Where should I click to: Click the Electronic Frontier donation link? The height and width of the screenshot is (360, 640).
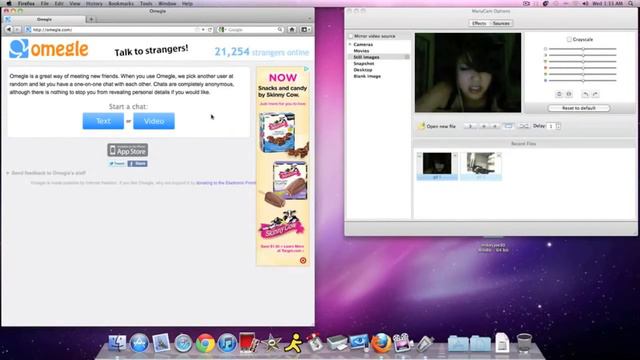226,183
